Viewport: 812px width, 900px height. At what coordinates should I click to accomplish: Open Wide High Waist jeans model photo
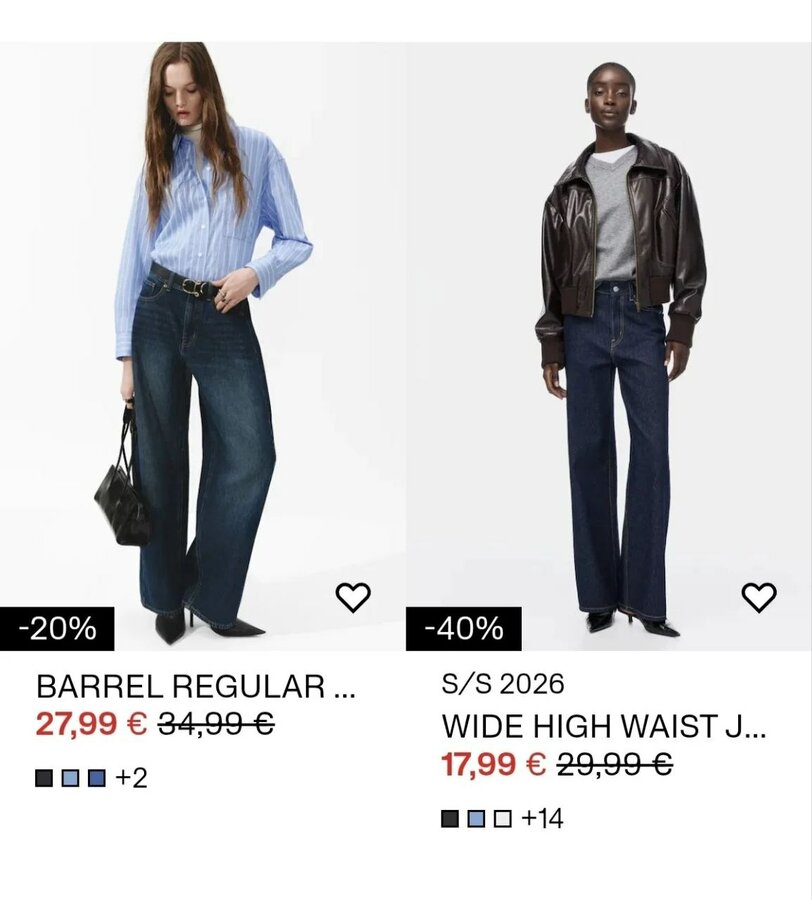coord(609,346)
